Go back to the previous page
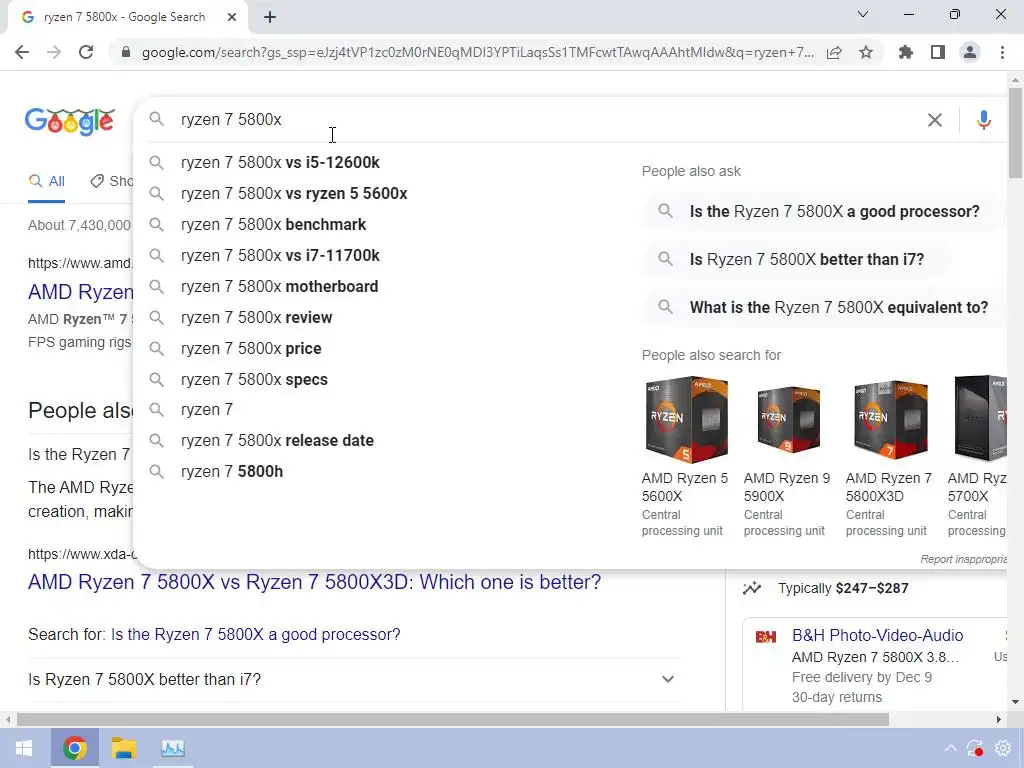 coord(22,52)
